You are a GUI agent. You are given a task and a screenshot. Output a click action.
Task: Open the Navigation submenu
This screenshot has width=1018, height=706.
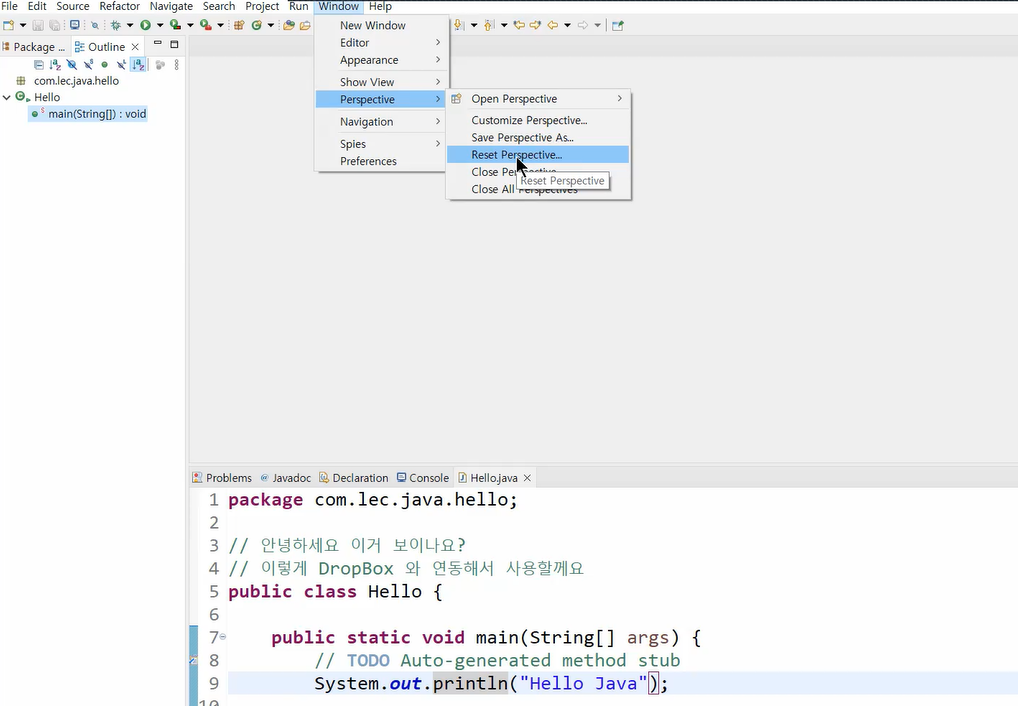381,122
